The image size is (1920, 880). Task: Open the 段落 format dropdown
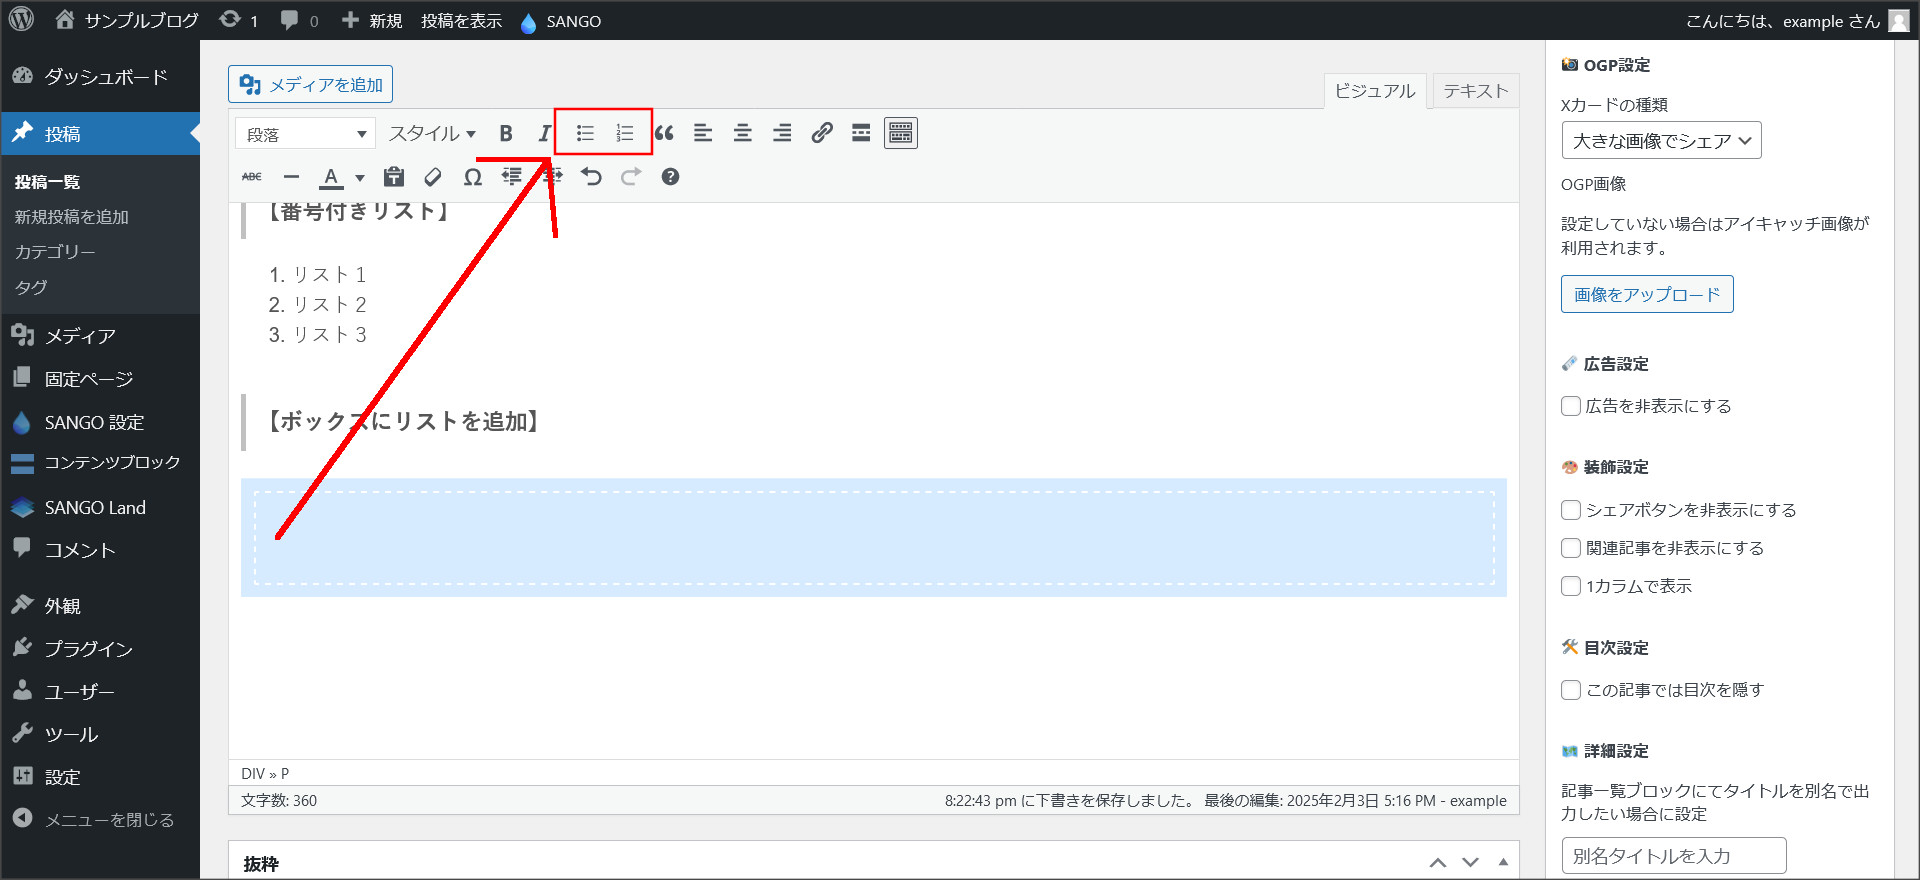(x=306, y=134)
